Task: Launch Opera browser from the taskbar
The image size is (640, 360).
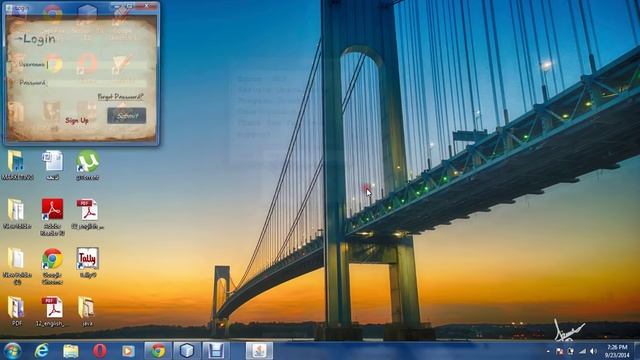Action: click(100, 351)
